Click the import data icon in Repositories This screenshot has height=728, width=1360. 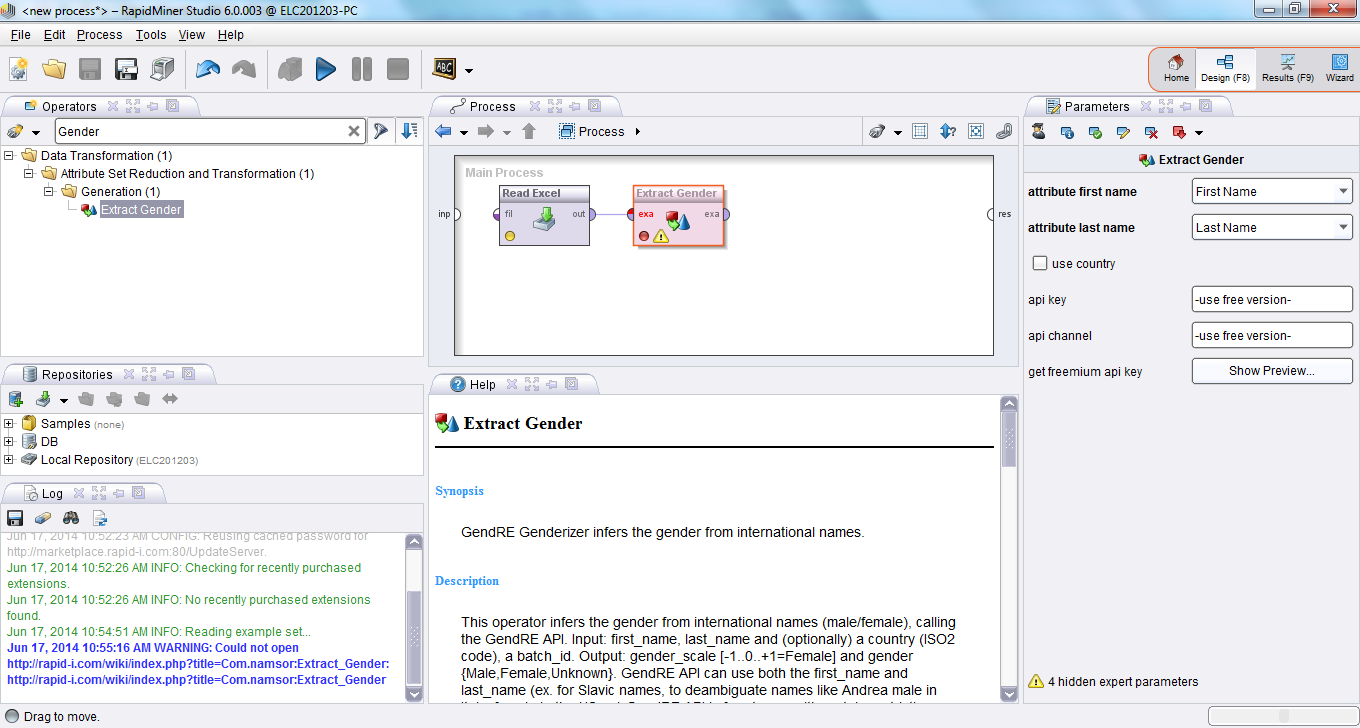(x=43, y=399)
